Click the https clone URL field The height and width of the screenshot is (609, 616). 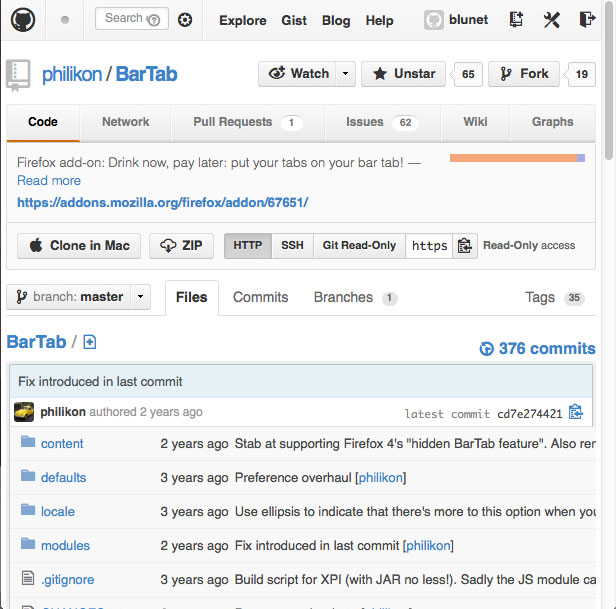coord(429,246)
